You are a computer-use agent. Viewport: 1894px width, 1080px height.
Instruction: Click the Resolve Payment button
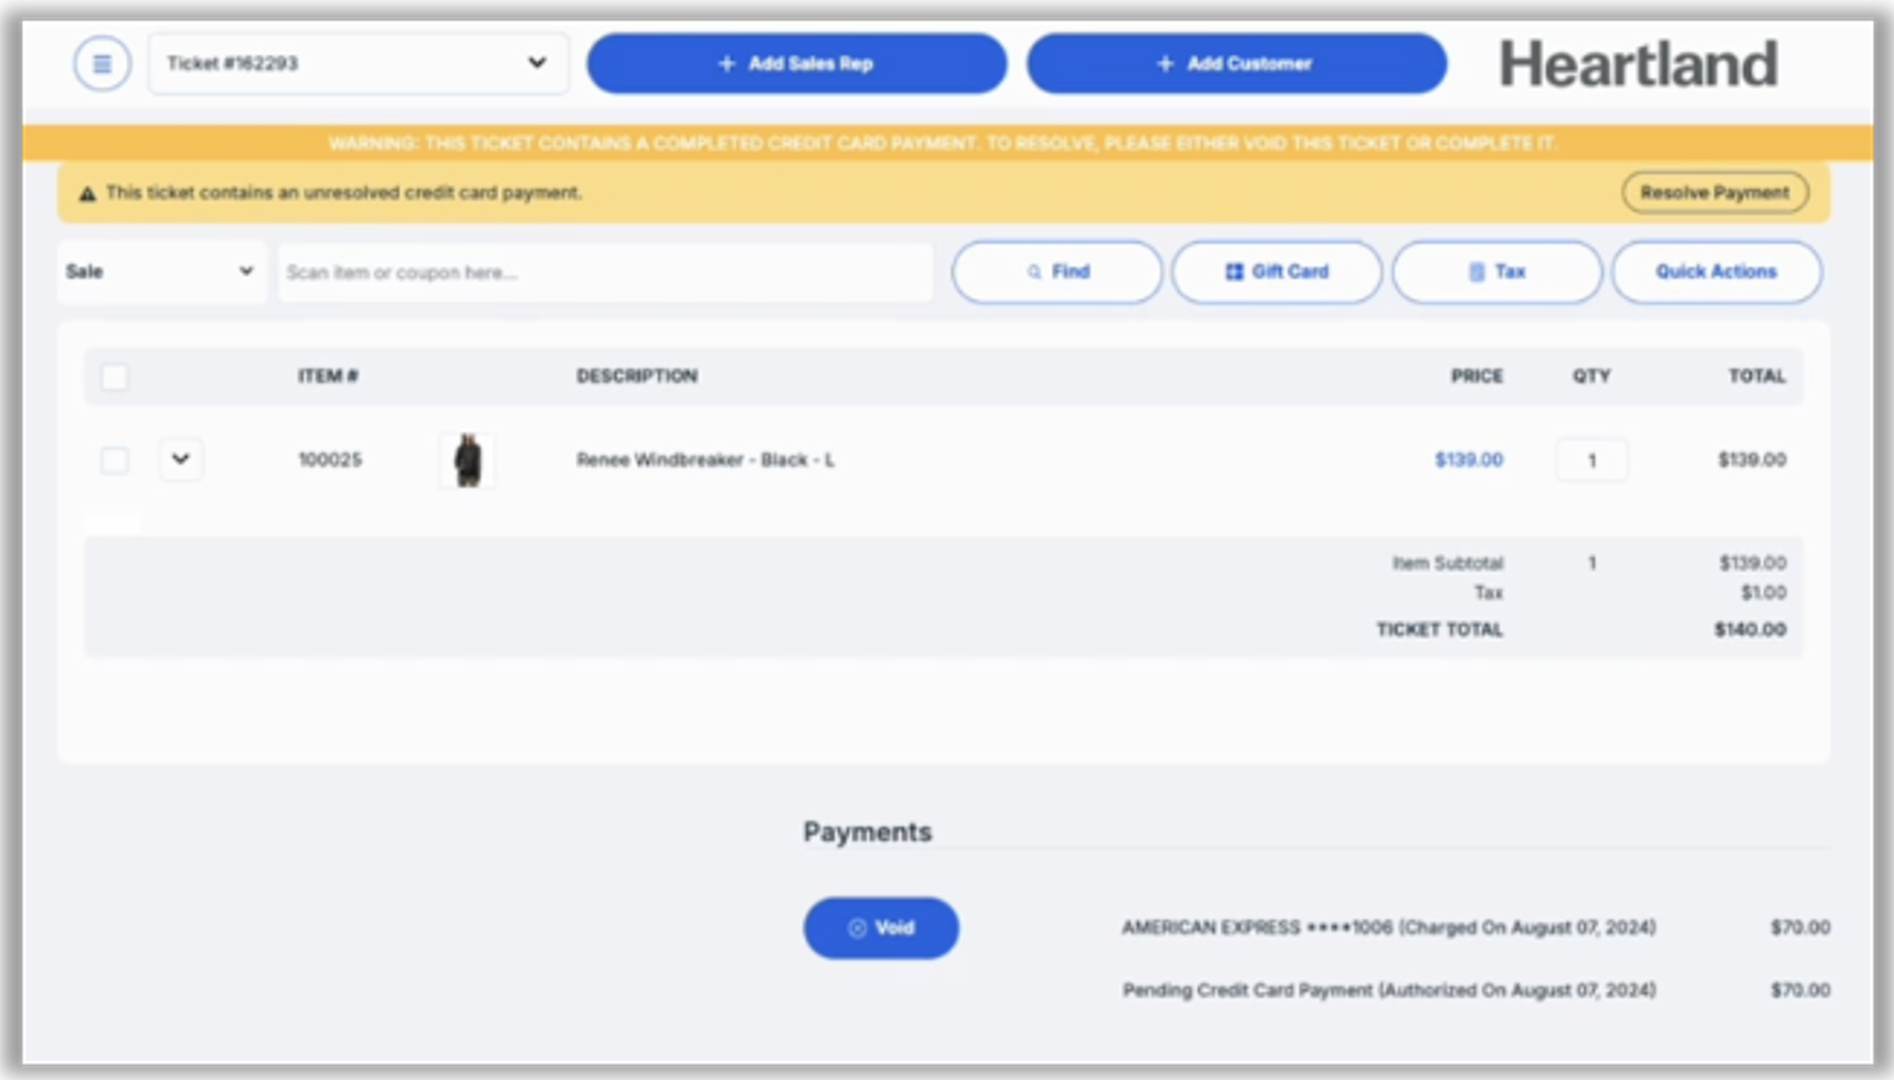pos(1714,193)
